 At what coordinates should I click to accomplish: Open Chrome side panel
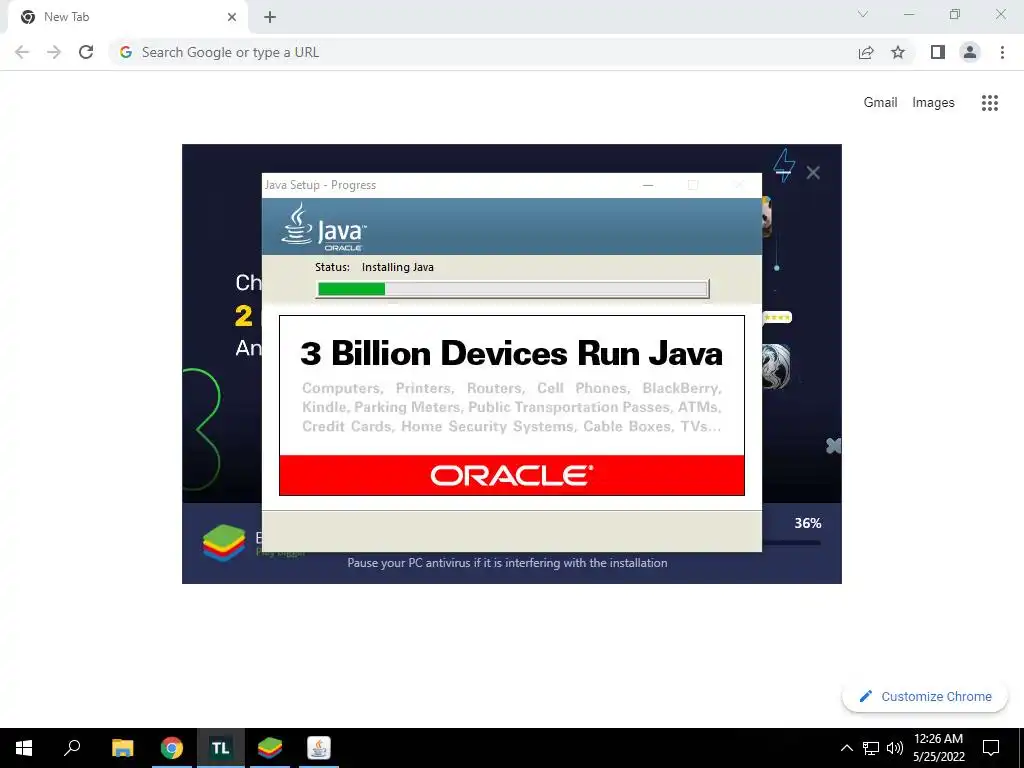pyautogui.click(x=938, y=52)
